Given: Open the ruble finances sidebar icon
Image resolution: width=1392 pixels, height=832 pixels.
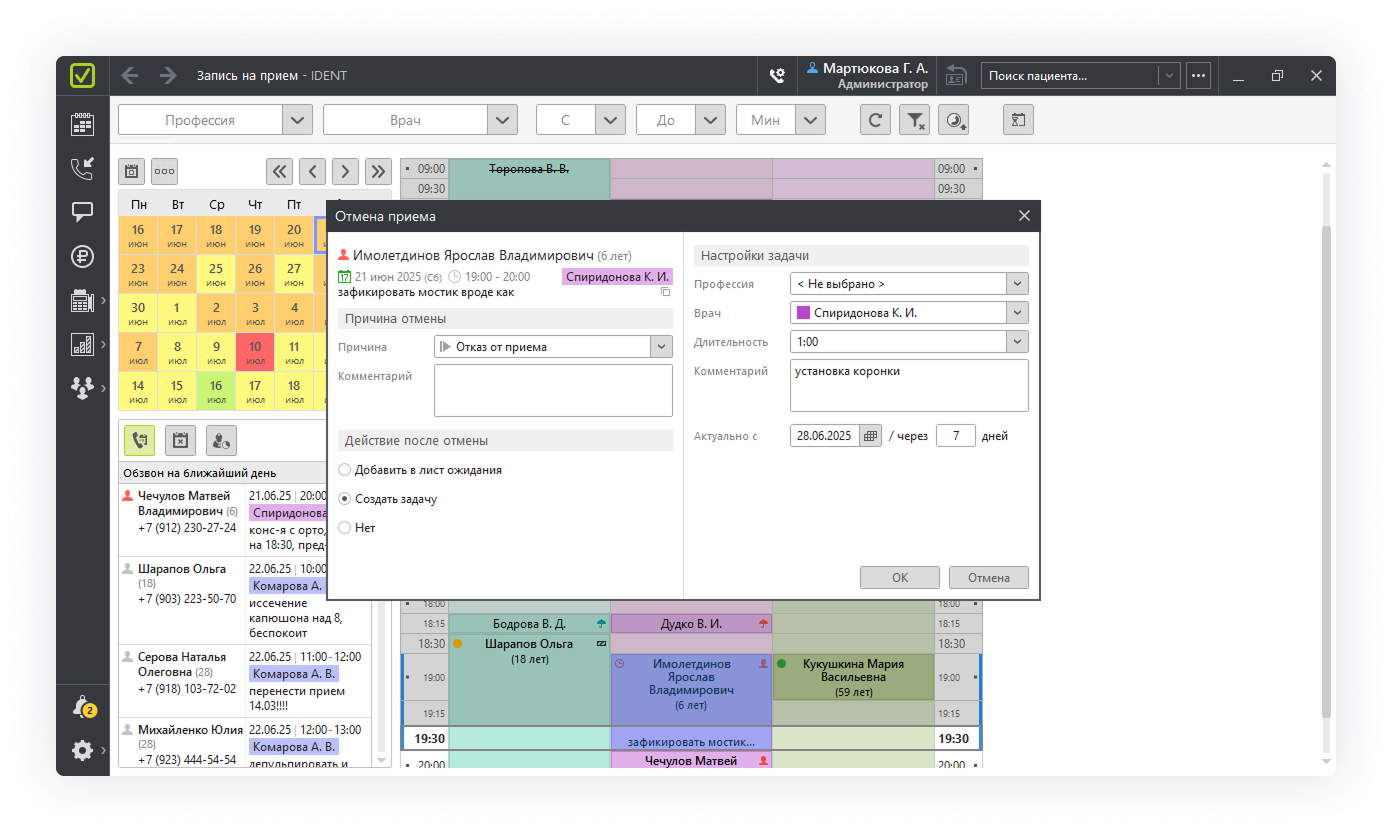Looking at the screenshot, I should coord(82,256).
